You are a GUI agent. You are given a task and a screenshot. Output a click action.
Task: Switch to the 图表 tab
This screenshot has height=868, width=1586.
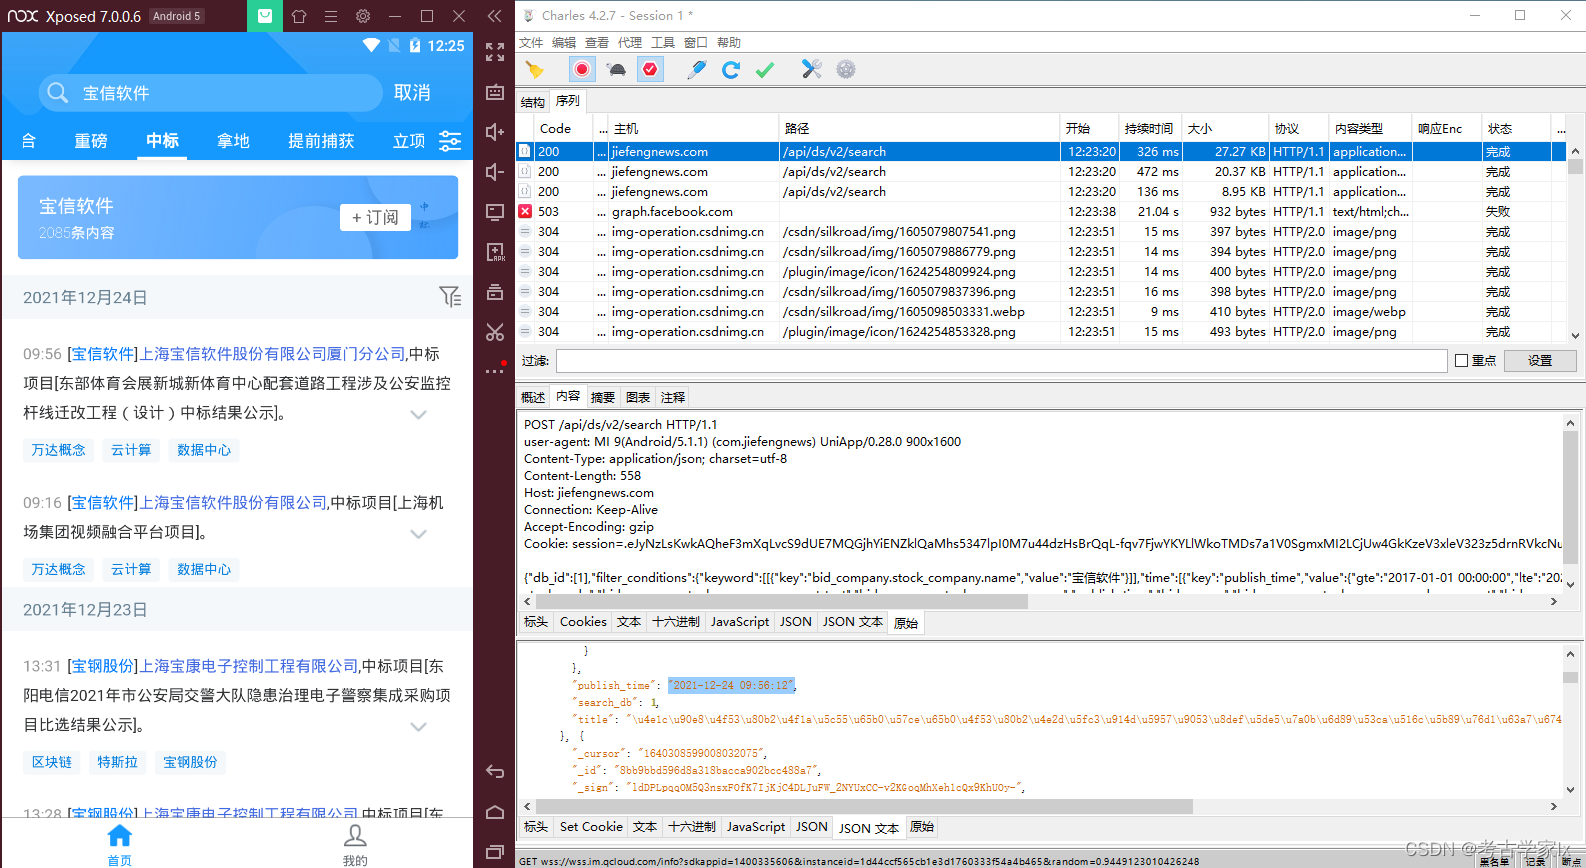pos(638,397)
